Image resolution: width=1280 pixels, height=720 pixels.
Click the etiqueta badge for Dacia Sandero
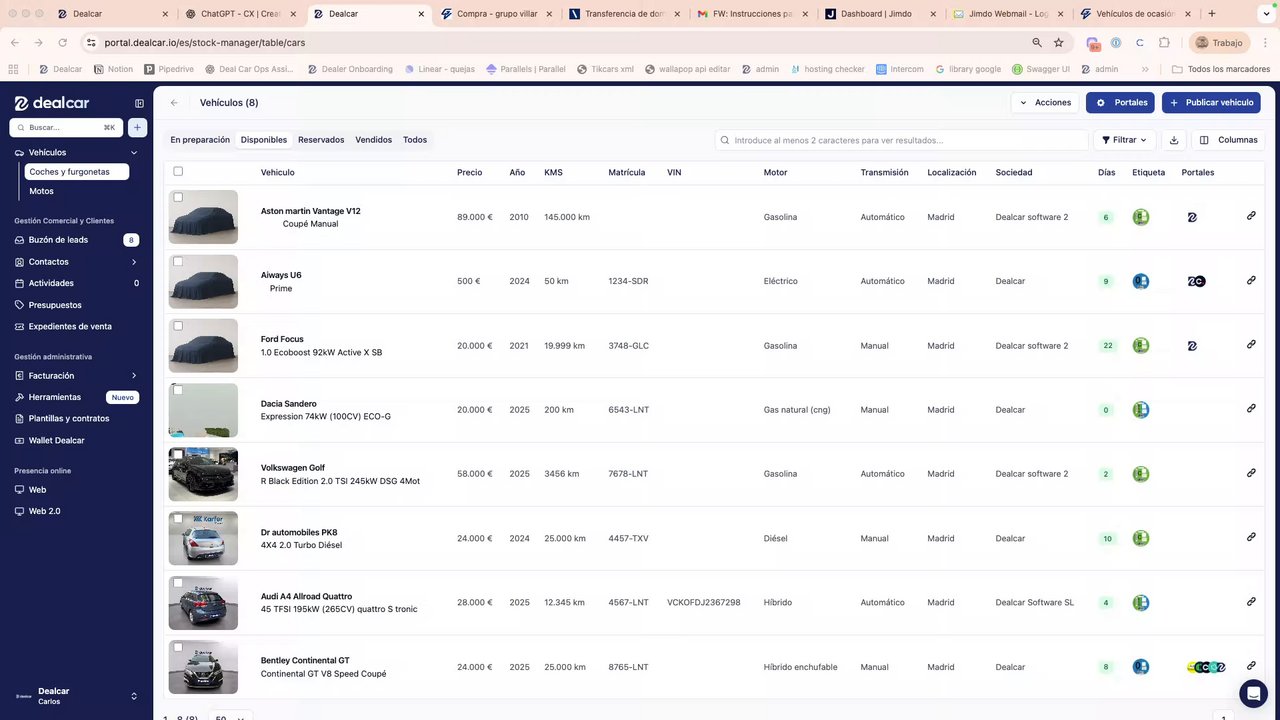click(1140, 410)
